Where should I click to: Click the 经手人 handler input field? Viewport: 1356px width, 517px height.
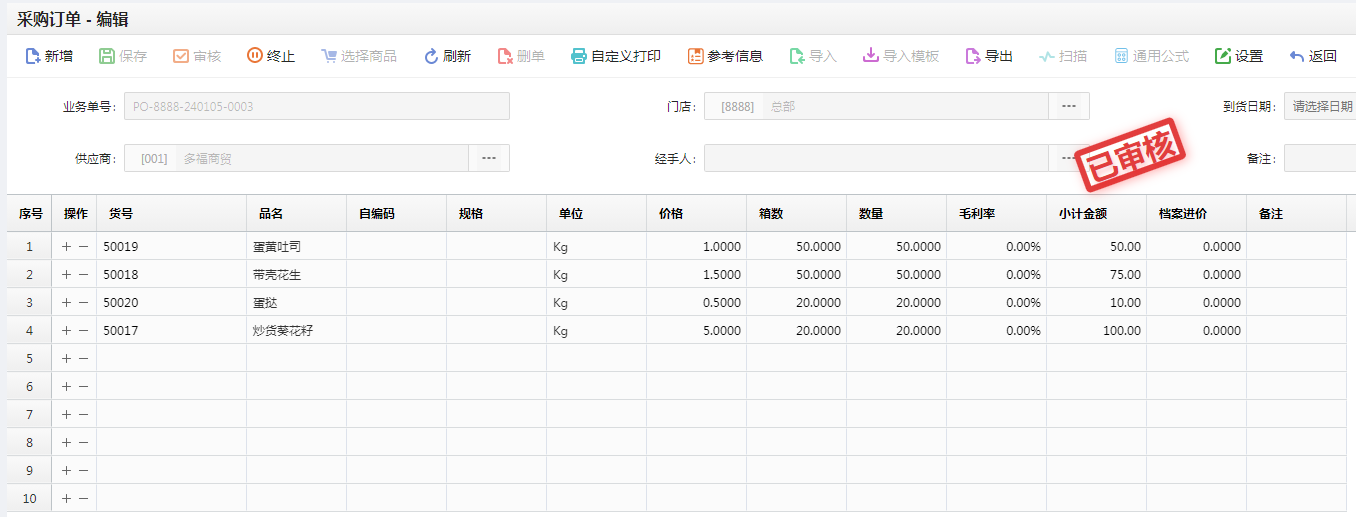click(x=876, y=158)
